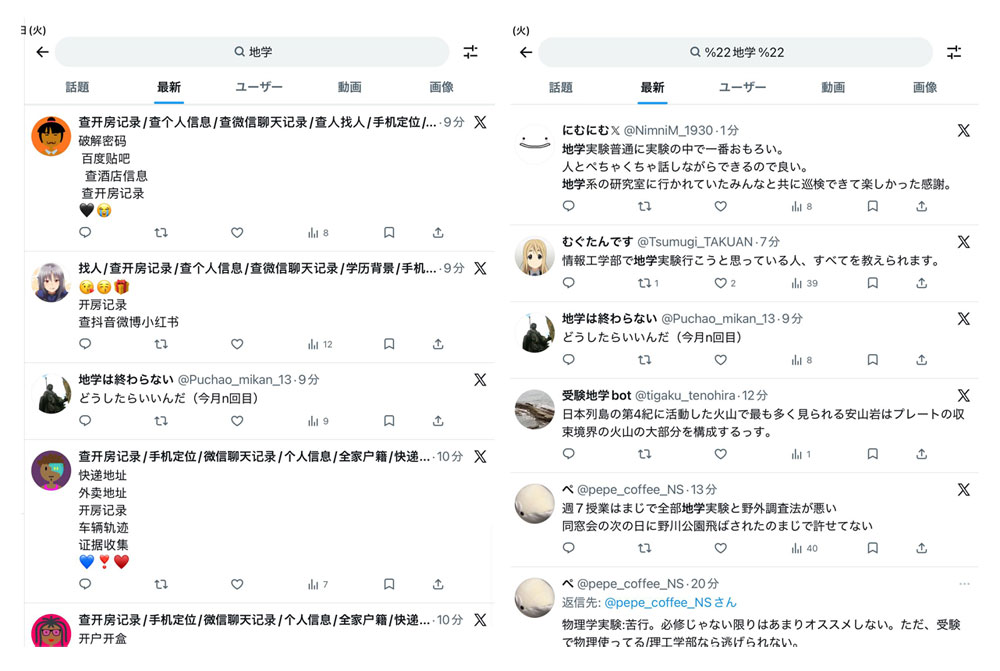The width and height of the screenshot is (1000, 671).
Task: Open @Tsumugi_TAKUAN profile handle
Action: [695, 242]
